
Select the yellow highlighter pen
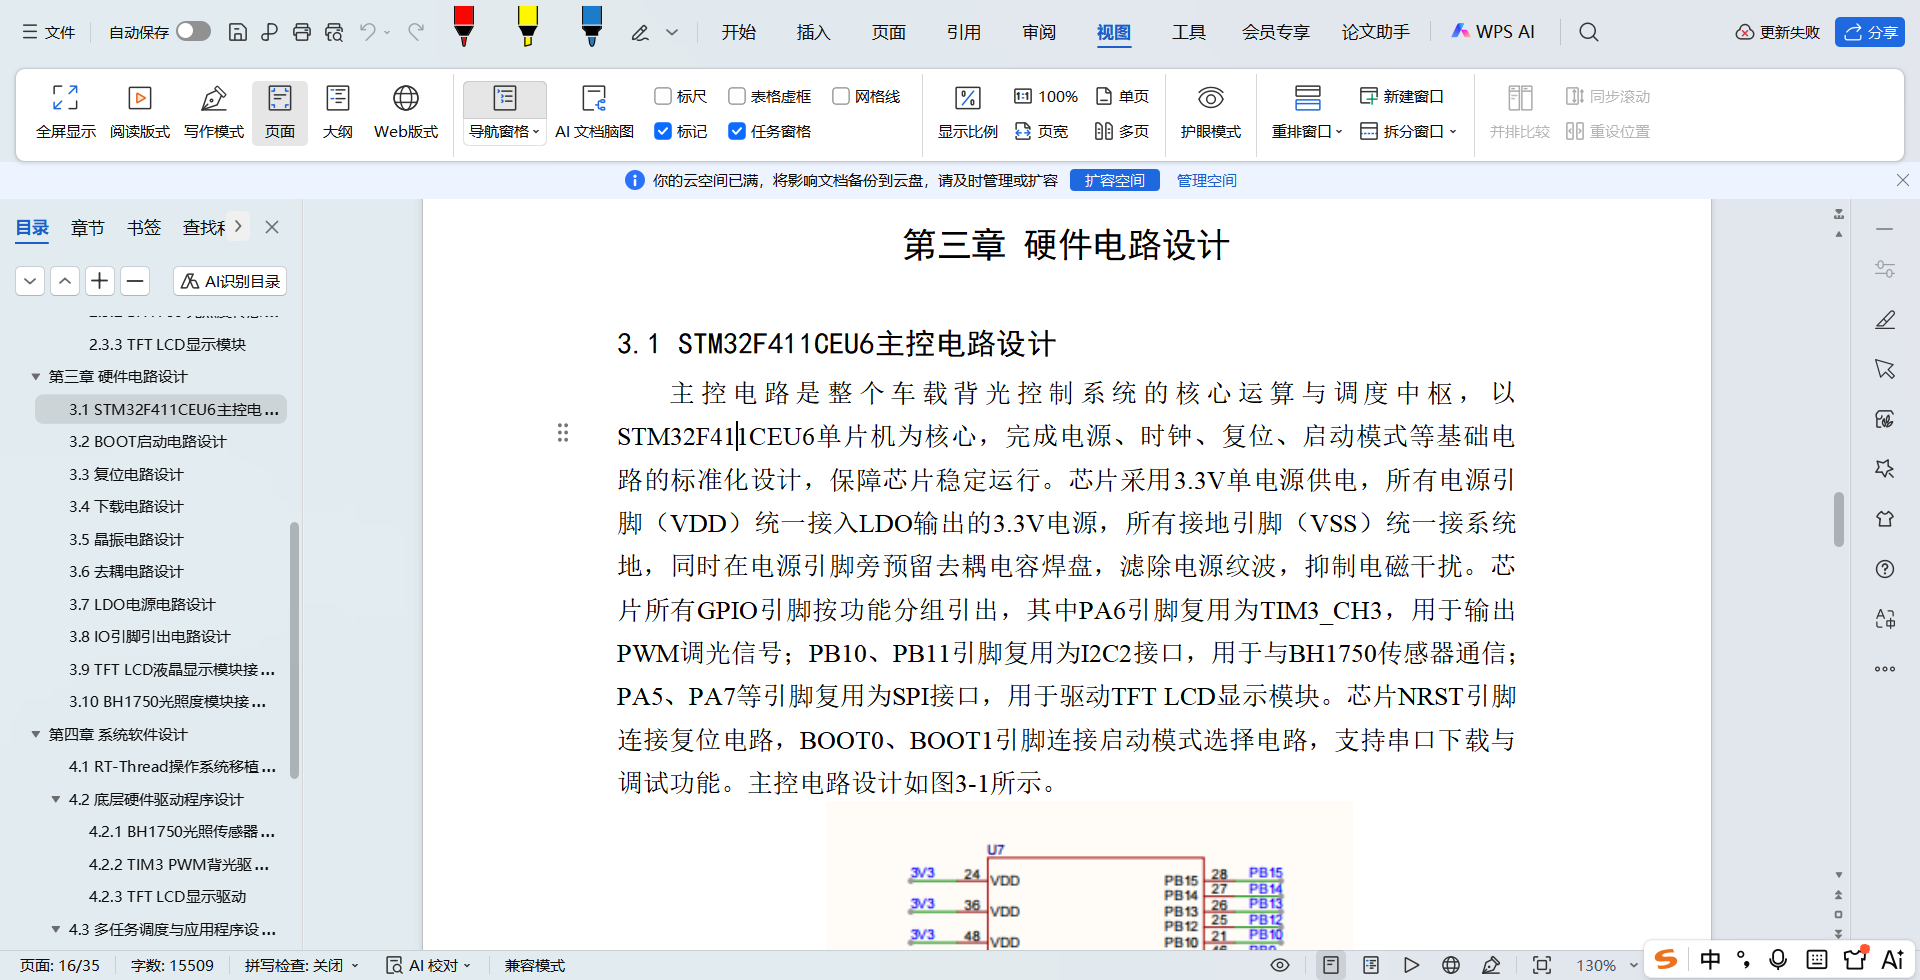528,26
